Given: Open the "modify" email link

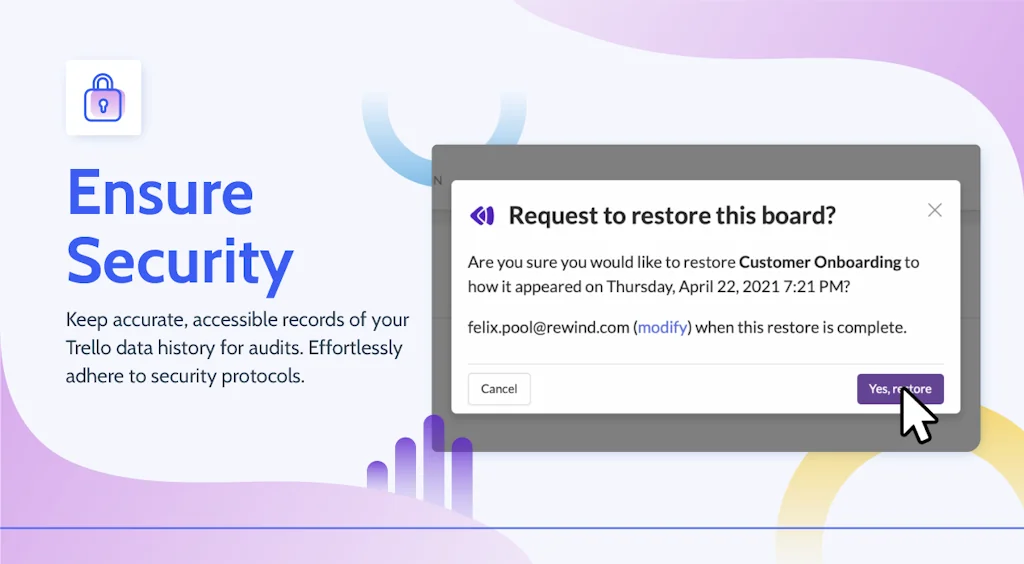Looking at the screenshot, I should coord(663,327).
